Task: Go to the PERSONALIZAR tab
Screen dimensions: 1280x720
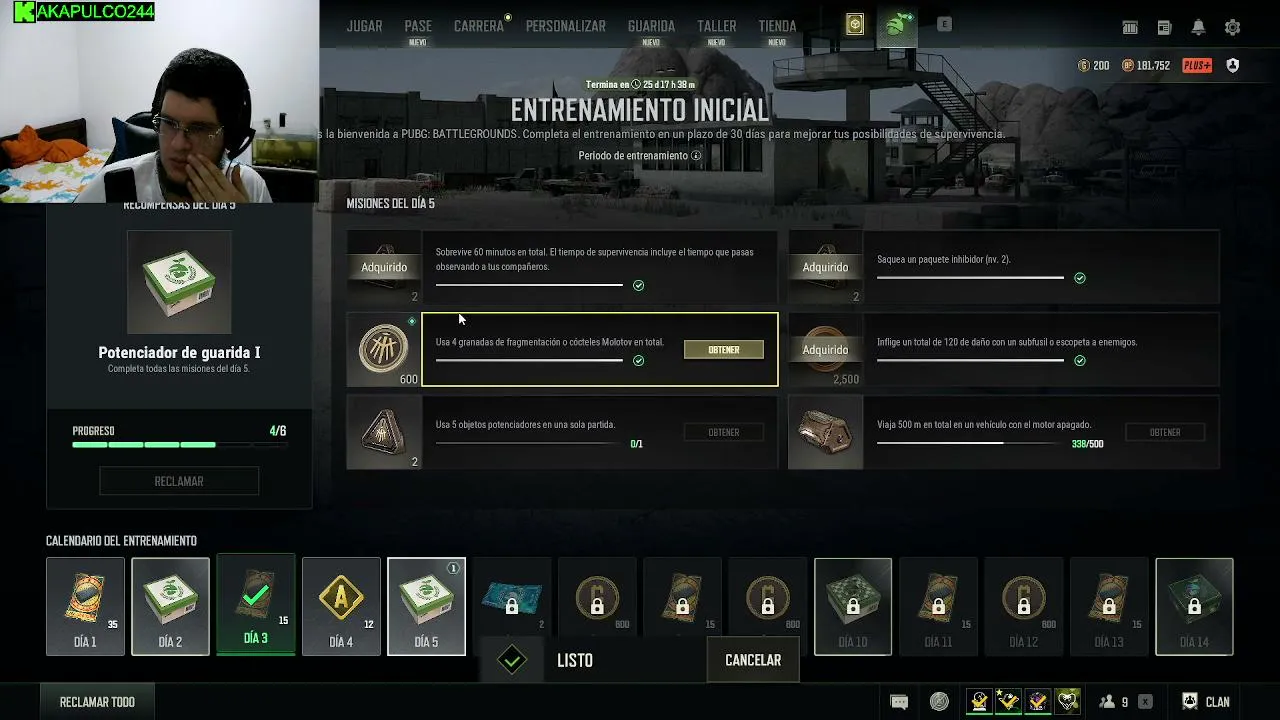Action: [566, 26]
